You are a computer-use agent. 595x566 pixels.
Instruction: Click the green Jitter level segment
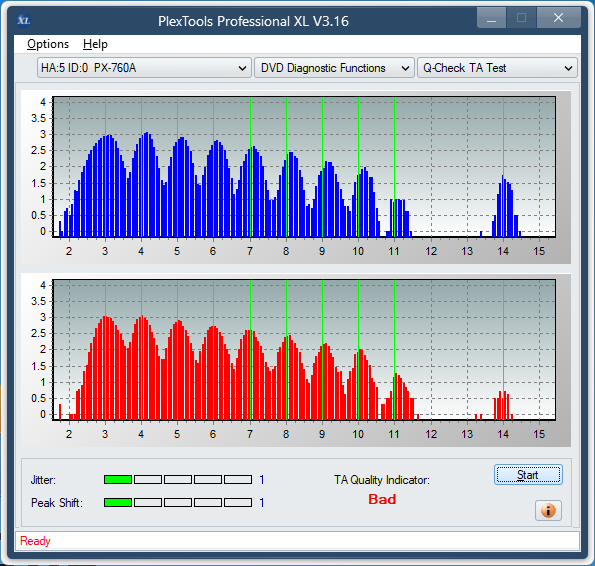pyautogui.click(x=118, y=480)
